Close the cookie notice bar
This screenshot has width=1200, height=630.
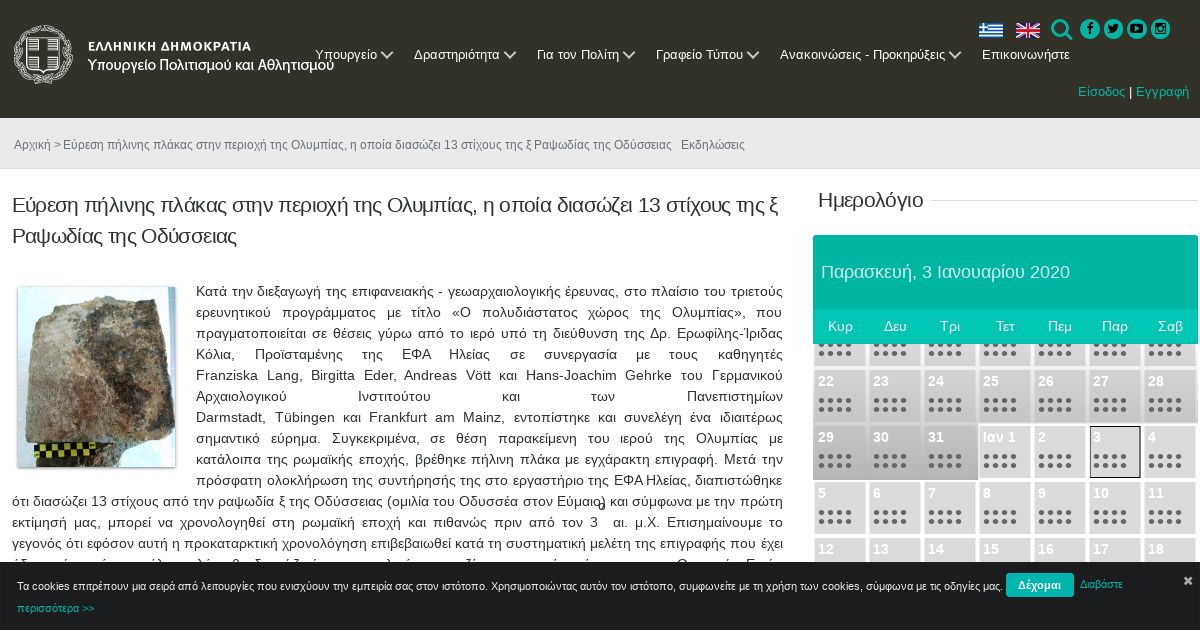point(1188,581)
